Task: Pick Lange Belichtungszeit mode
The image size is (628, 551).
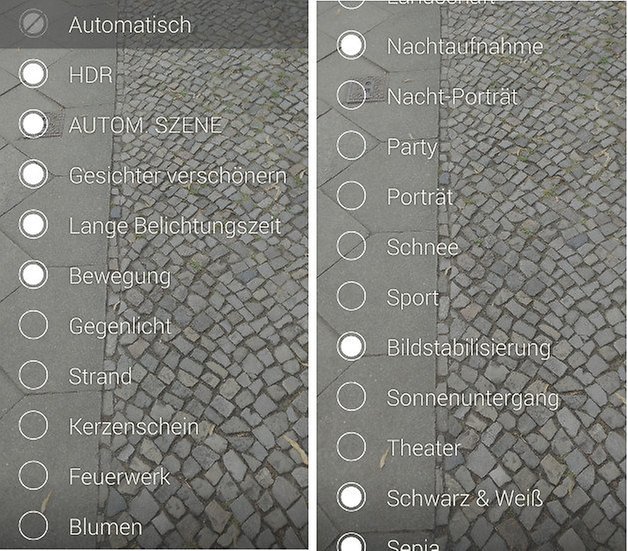Action: [154, 225]
